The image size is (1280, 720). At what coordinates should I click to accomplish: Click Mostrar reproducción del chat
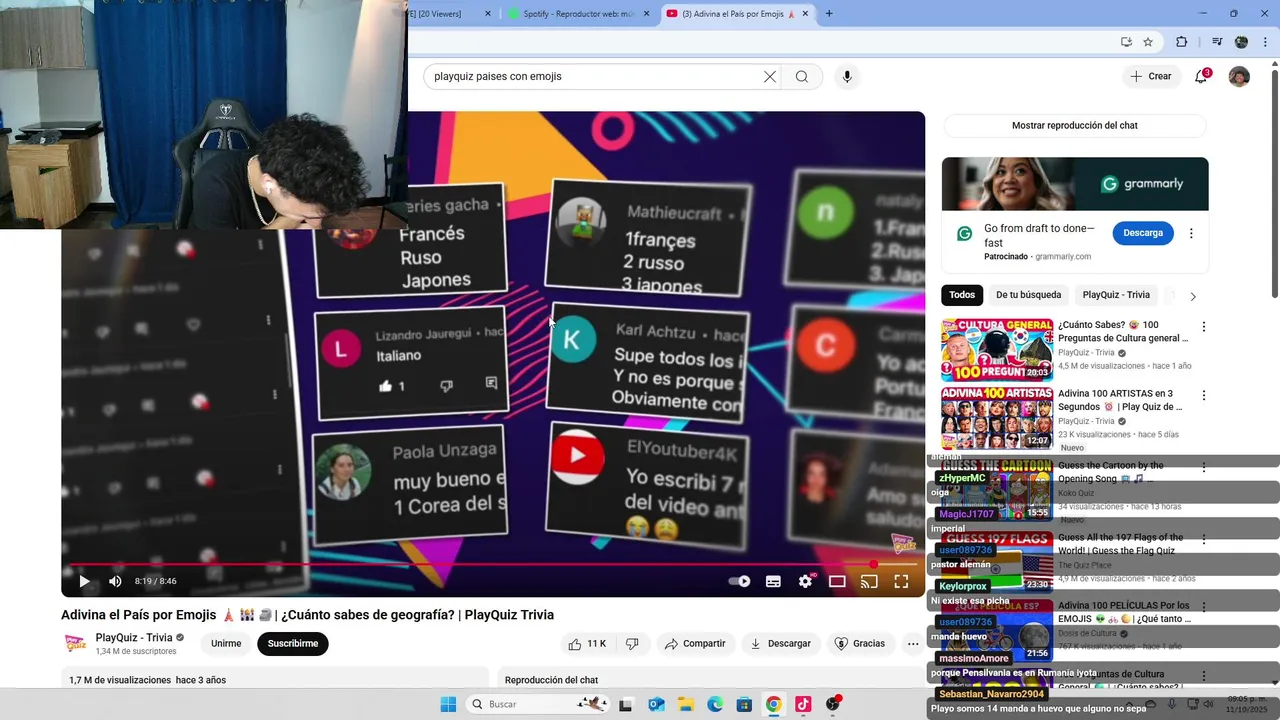pos(1075,126)
